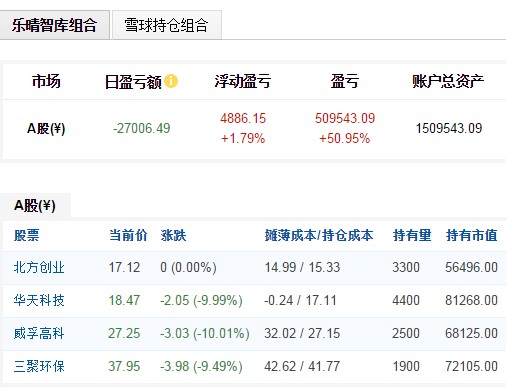This screenshot has width=506, height=388.
Task: Click the 盈亏 value 509543.09
Action: [345, 118]
